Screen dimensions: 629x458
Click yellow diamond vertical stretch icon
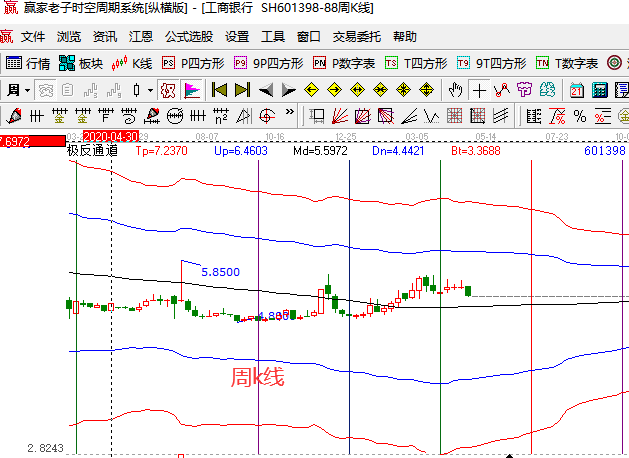[426, 90]
